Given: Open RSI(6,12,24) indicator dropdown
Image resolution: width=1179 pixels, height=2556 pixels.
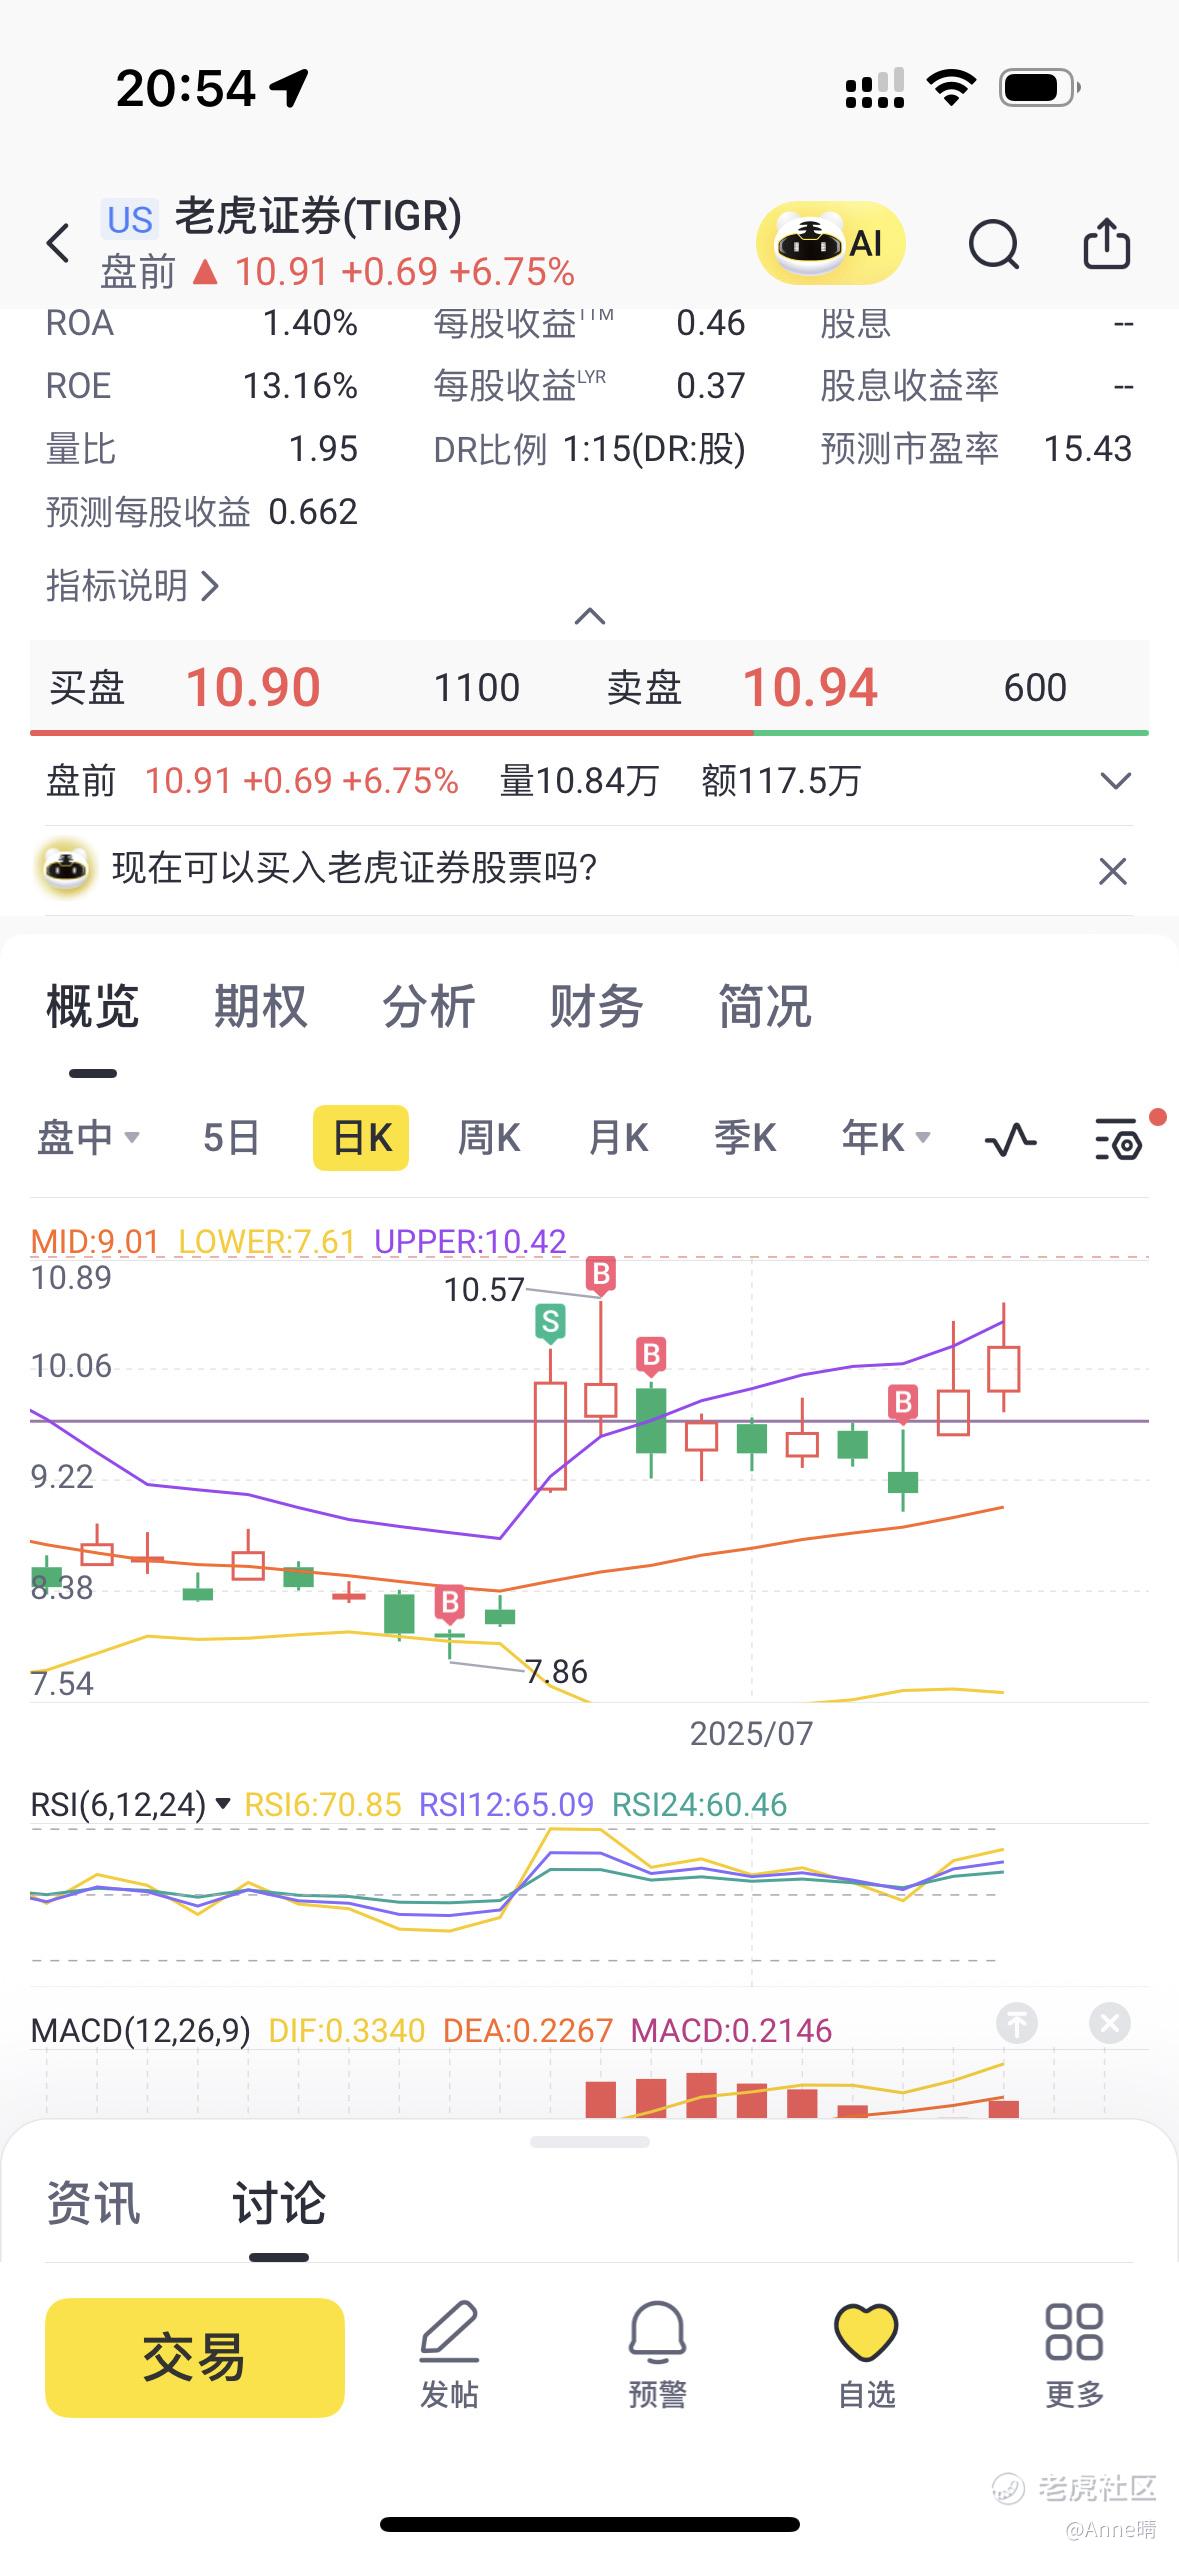Looking at the screenshot, I should coord(131,1805).
